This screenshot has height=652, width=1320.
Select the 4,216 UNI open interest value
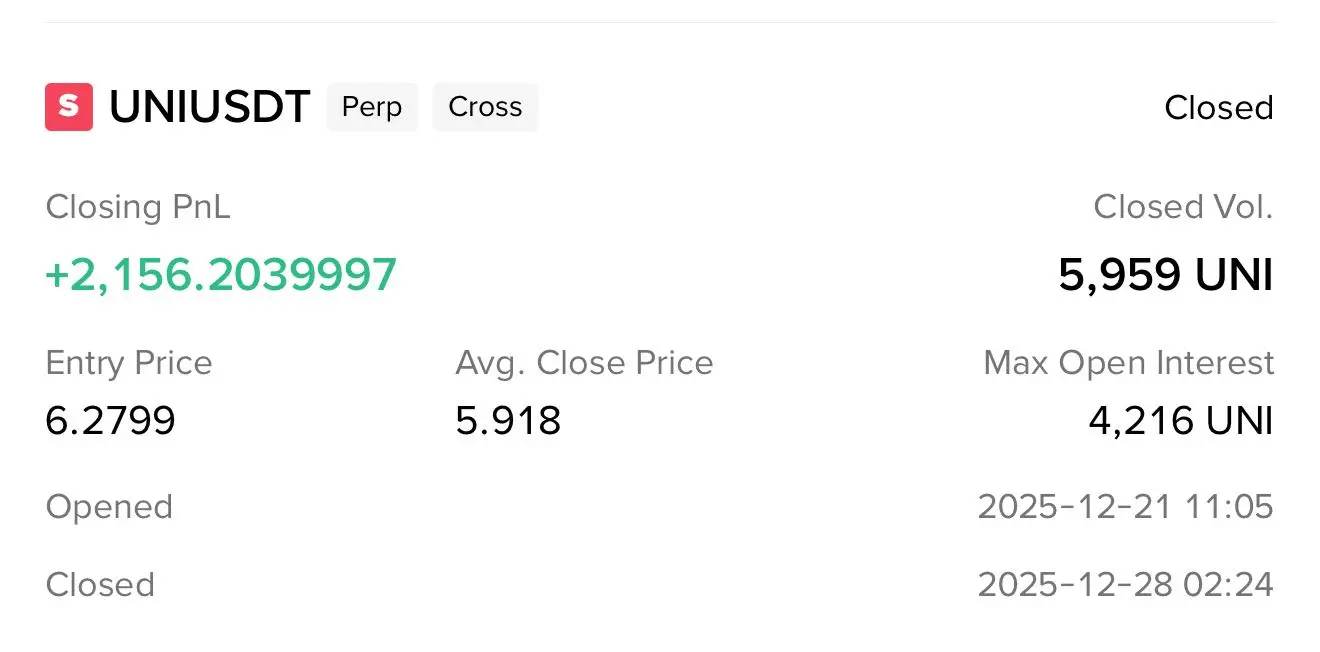pos(1181,421)
